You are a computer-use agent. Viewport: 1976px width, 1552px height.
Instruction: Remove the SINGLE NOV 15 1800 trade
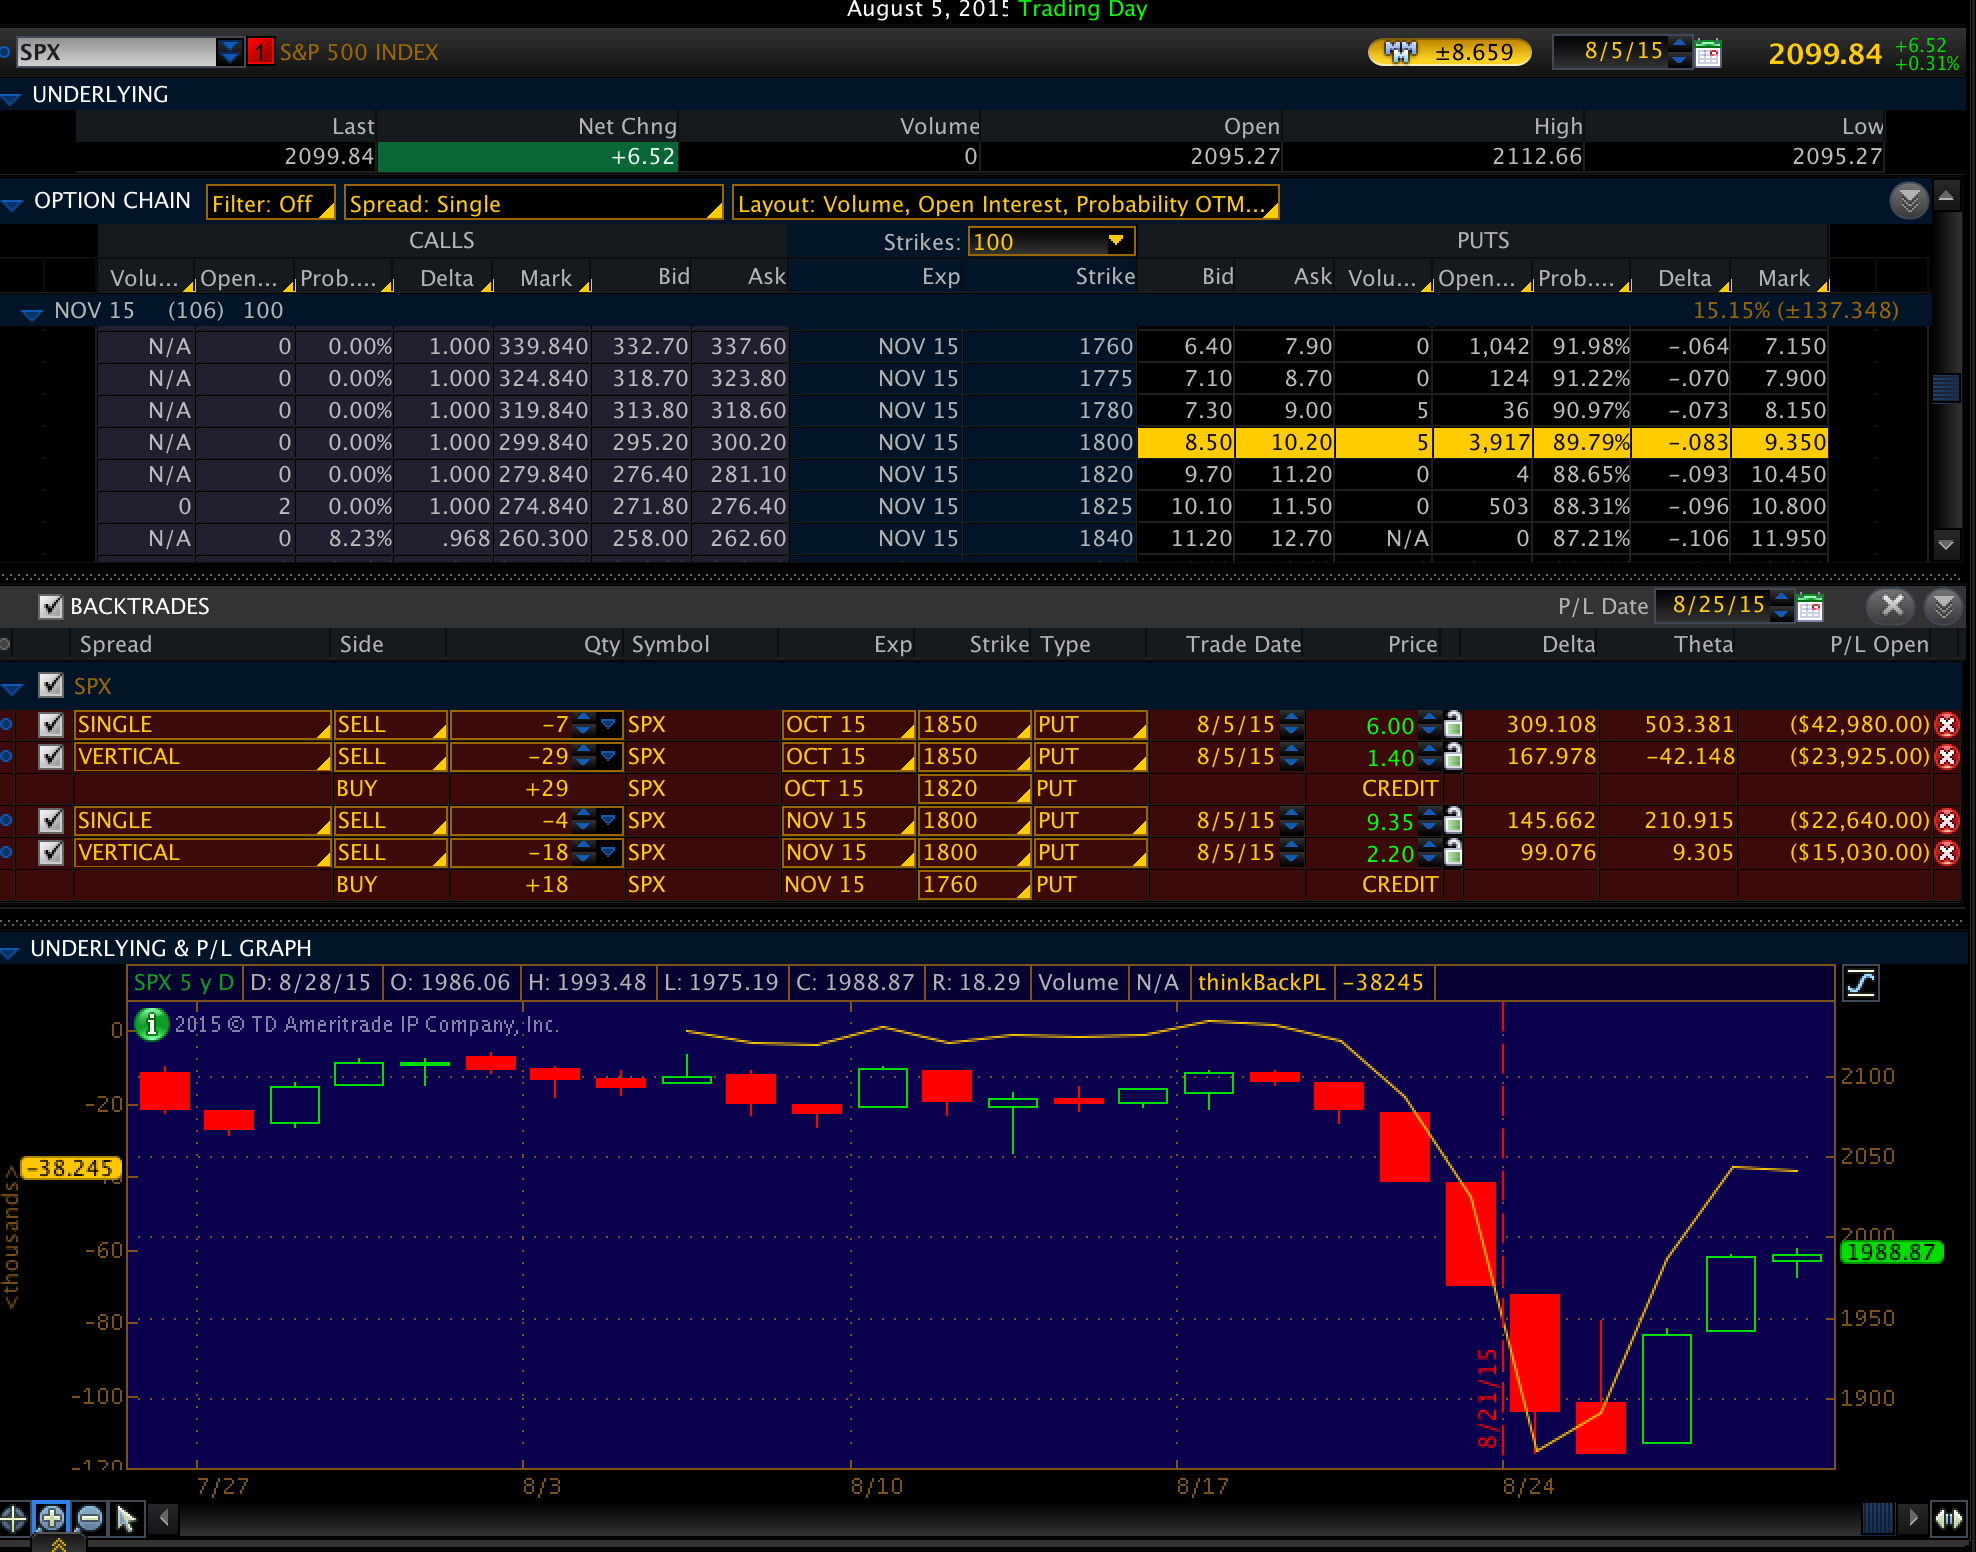pyautogui.click(x=1946, y=821)
